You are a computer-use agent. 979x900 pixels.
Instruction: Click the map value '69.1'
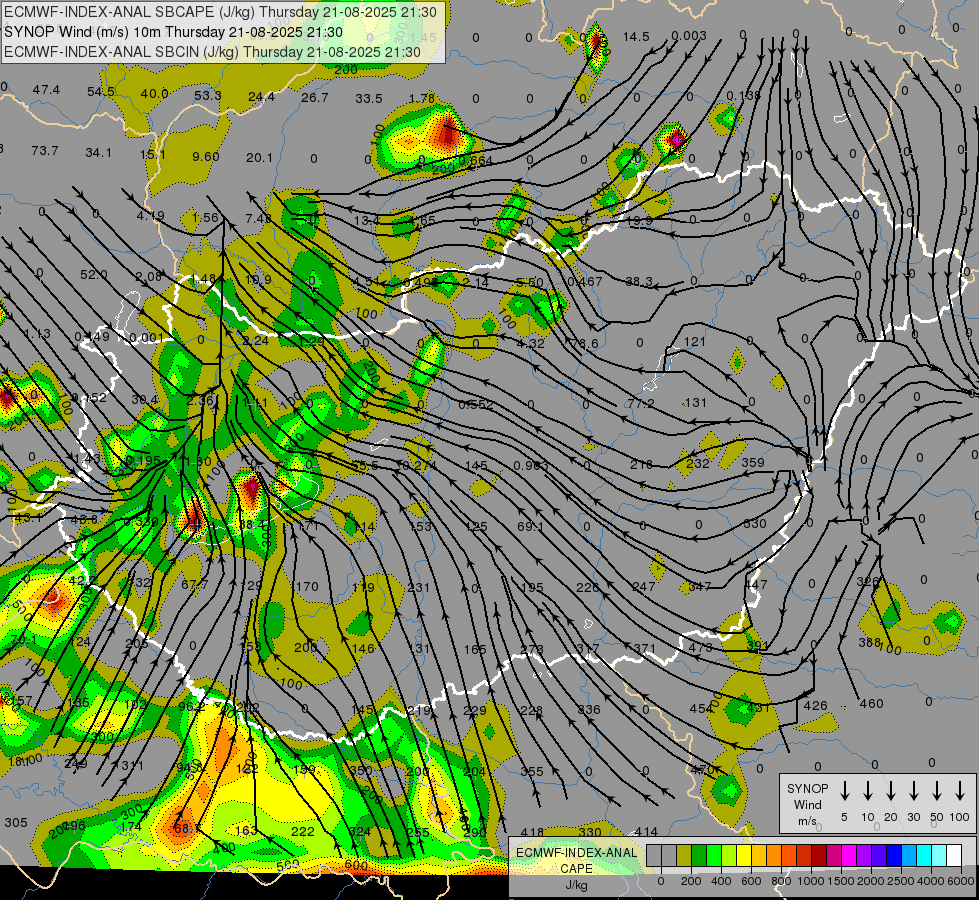(x=530, y=527)
